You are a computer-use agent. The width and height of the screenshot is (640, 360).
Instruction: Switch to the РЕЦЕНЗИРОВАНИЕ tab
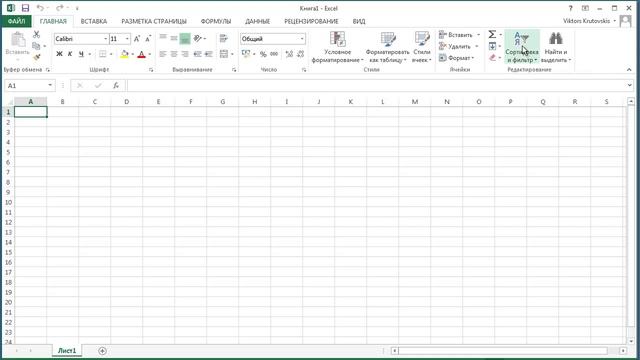[x=311, y=21]
